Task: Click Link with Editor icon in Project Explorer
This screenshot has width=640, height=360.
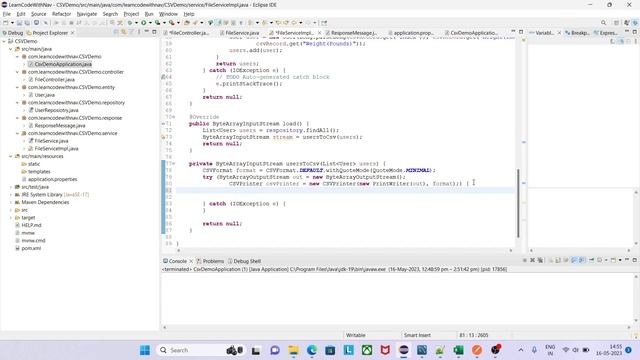Action: tap(124, 32)
